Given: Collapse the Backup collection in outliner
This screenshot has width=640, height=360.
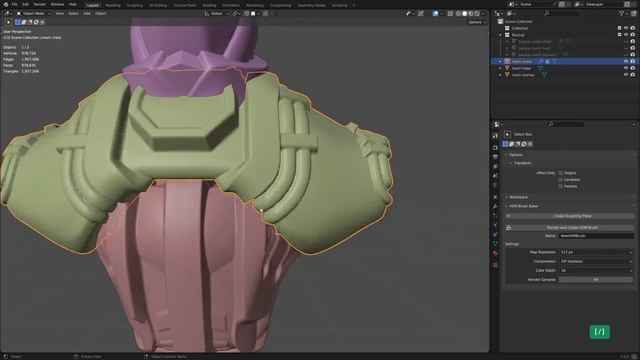Looking at the screenshot, I should [500, 35].
